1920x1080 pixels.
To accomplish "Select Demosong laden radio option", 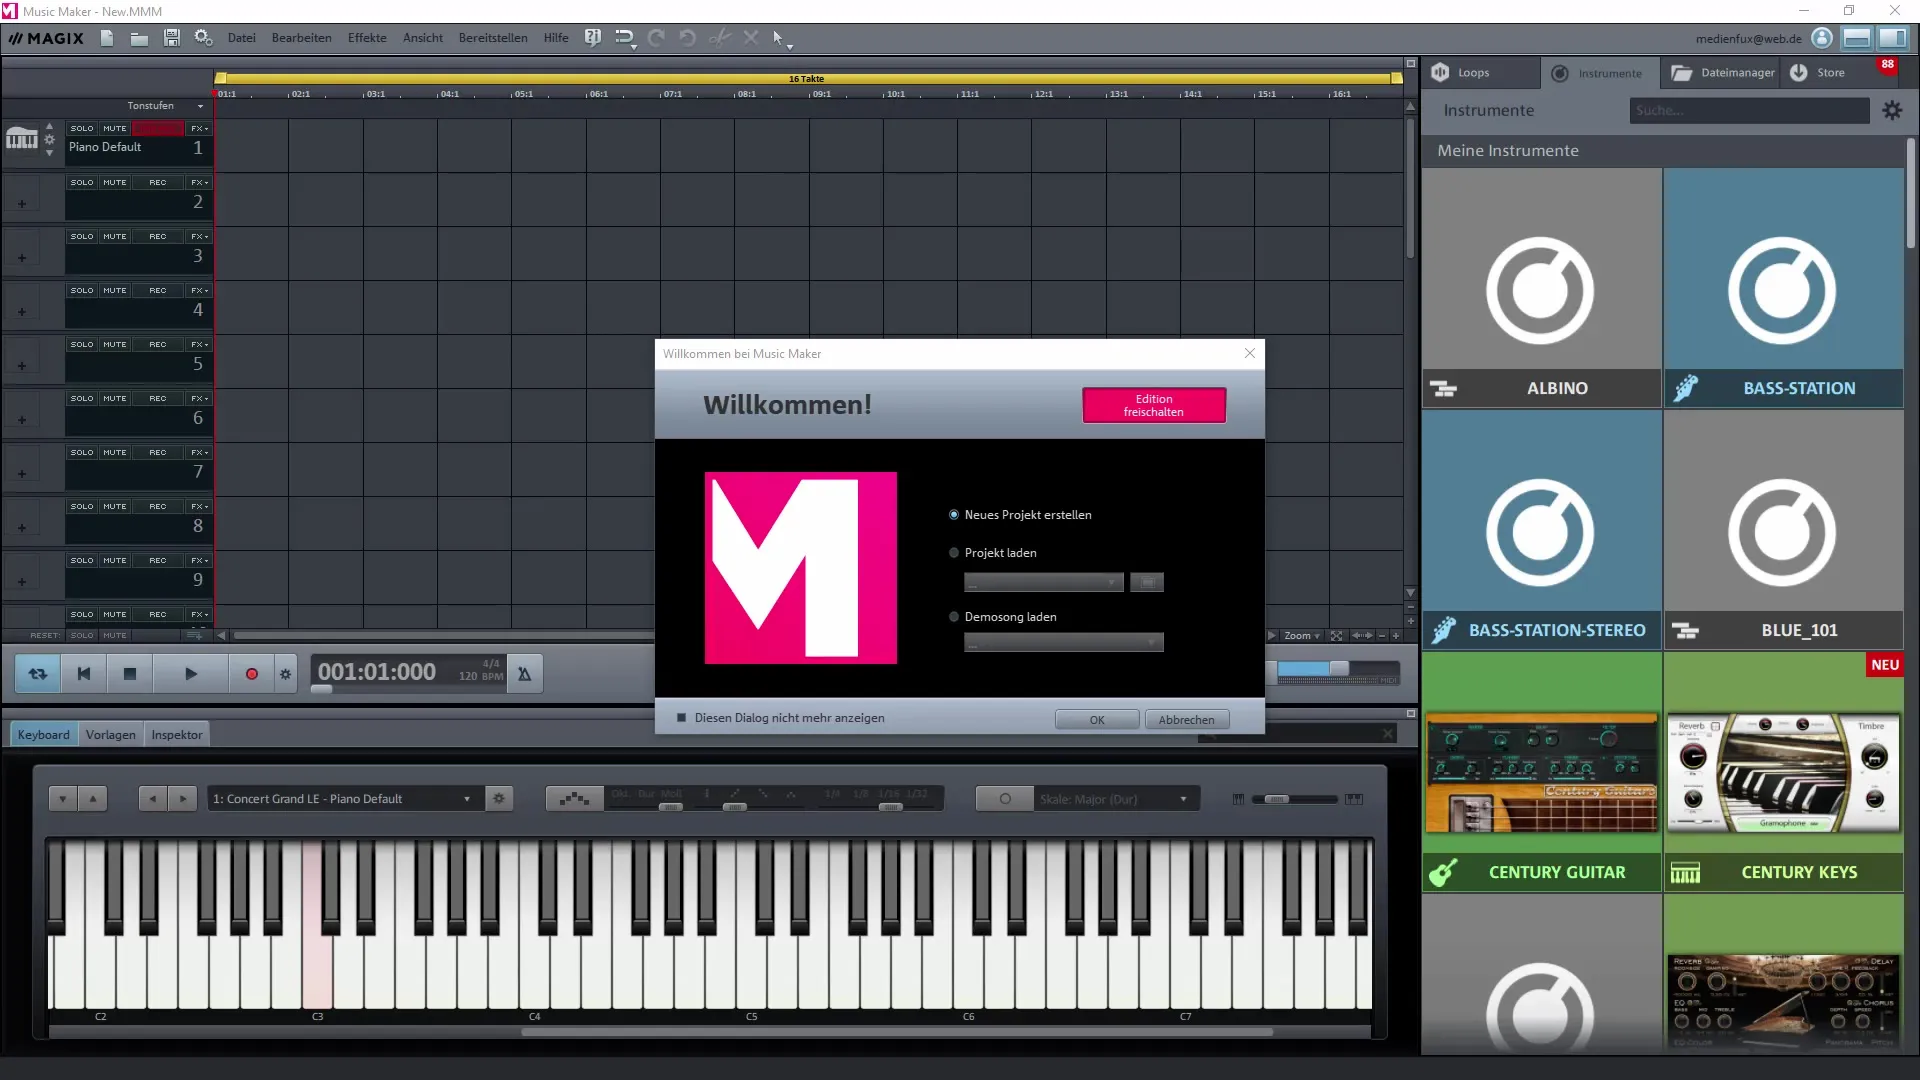I will tap(954, 617).
